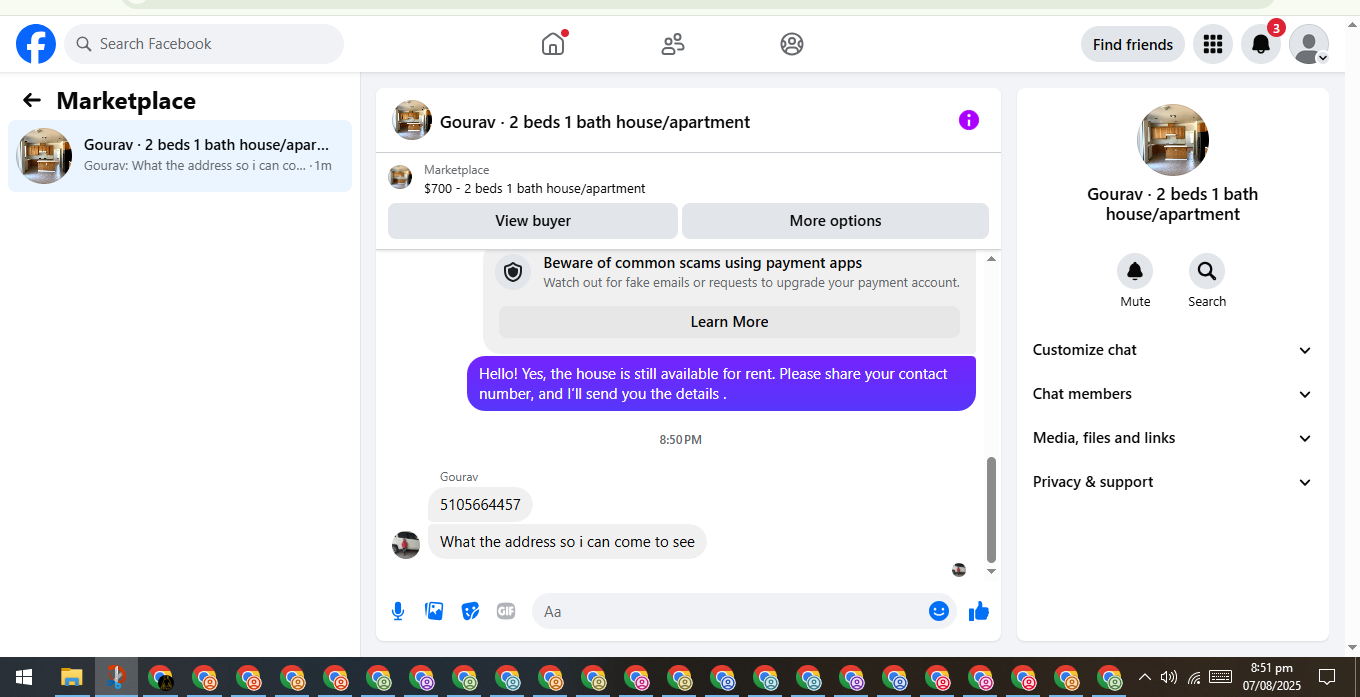
Task: Open the account profile avatar menu
Action: (x=1309, y=44)
